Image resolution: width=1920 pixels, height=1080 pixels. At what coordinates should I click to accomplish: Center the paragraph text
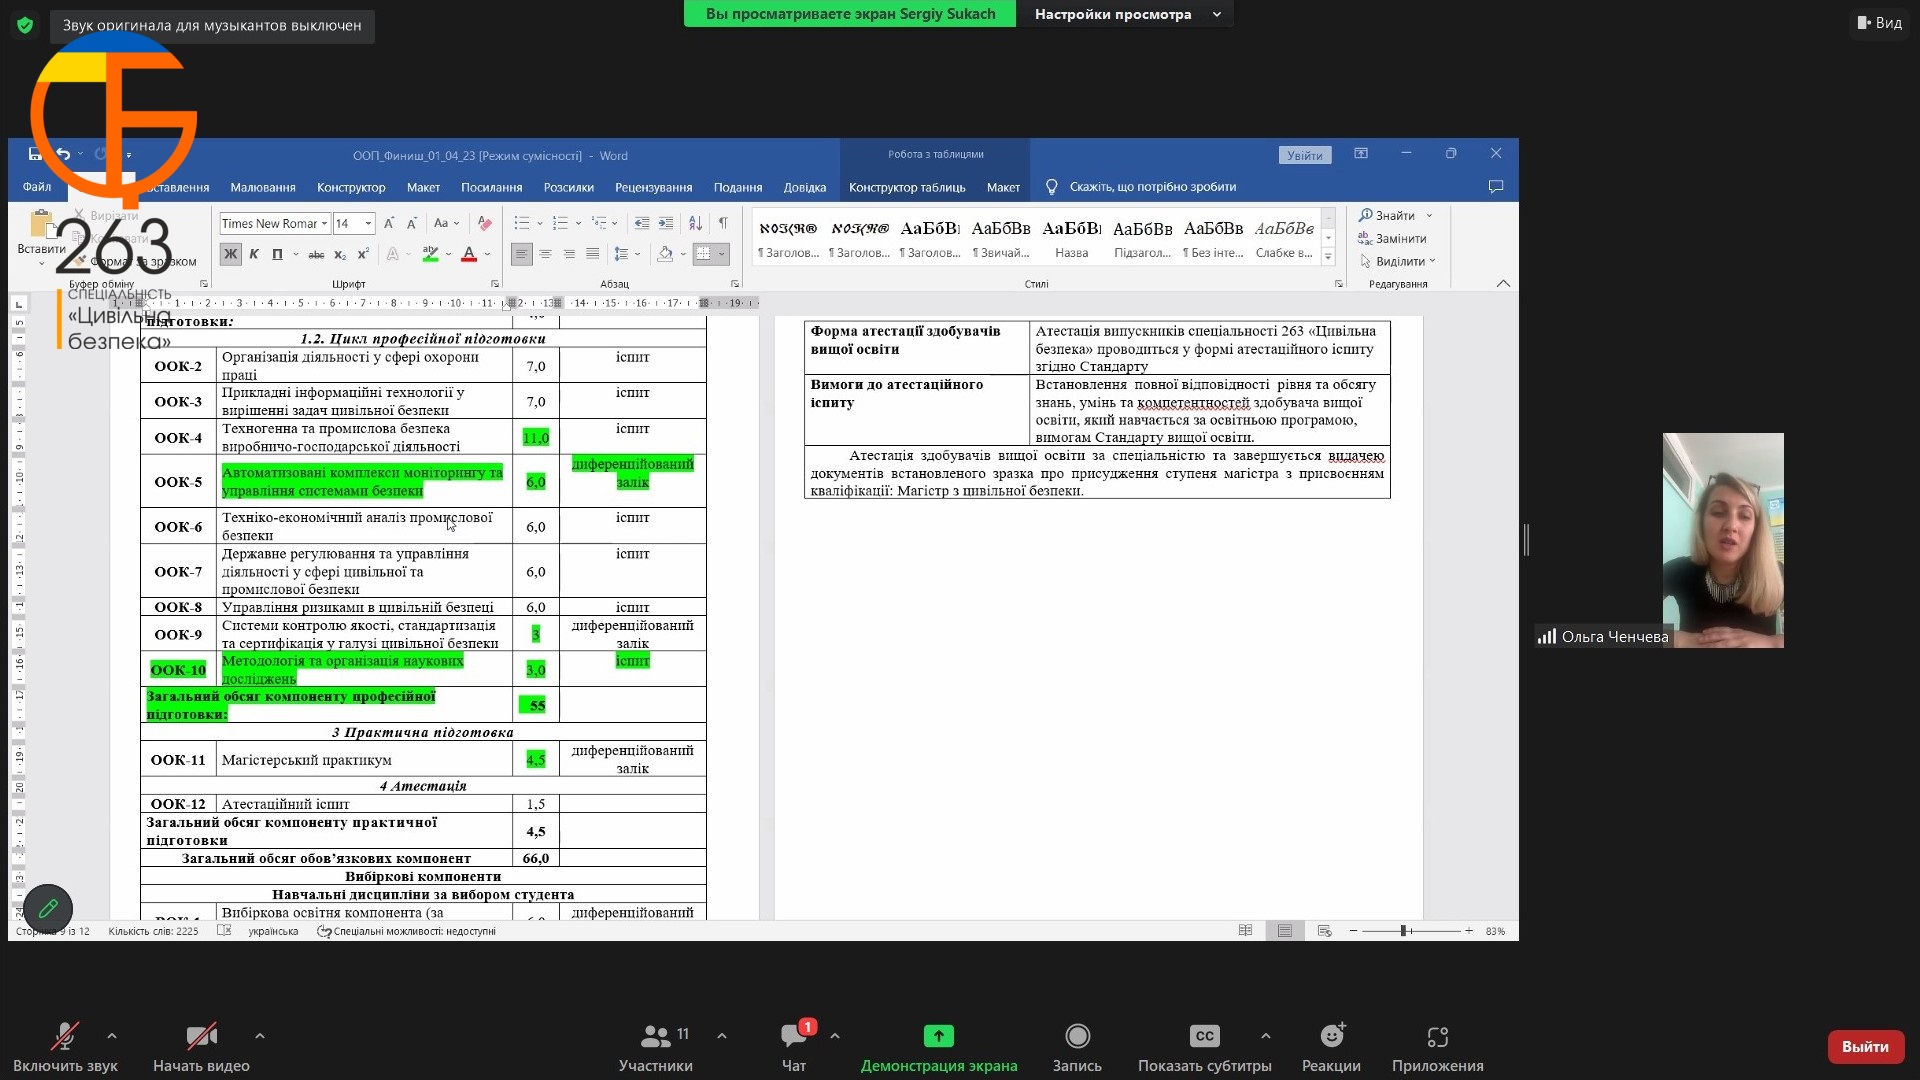tap(545, 254)
